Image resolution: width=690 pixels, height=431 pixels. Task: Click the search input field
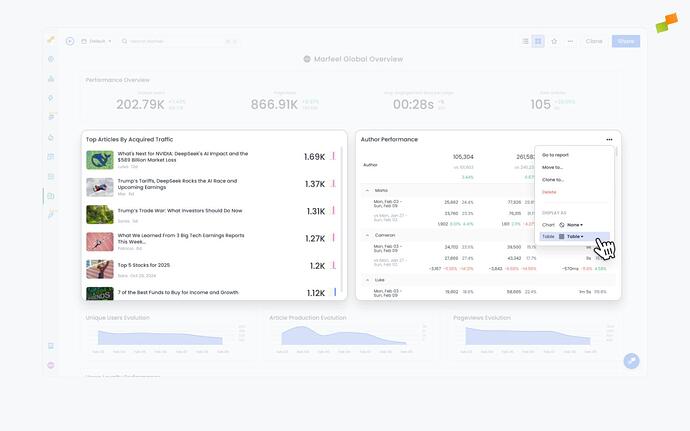pos(180,41)
